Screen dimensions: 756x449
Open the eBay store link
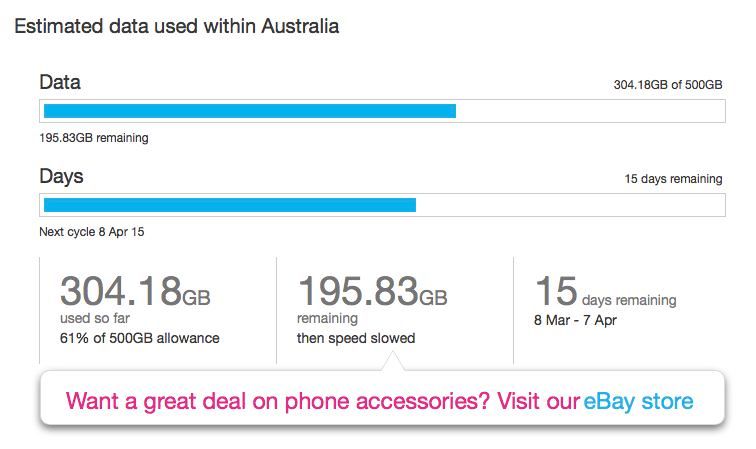[x=638, y=402]
